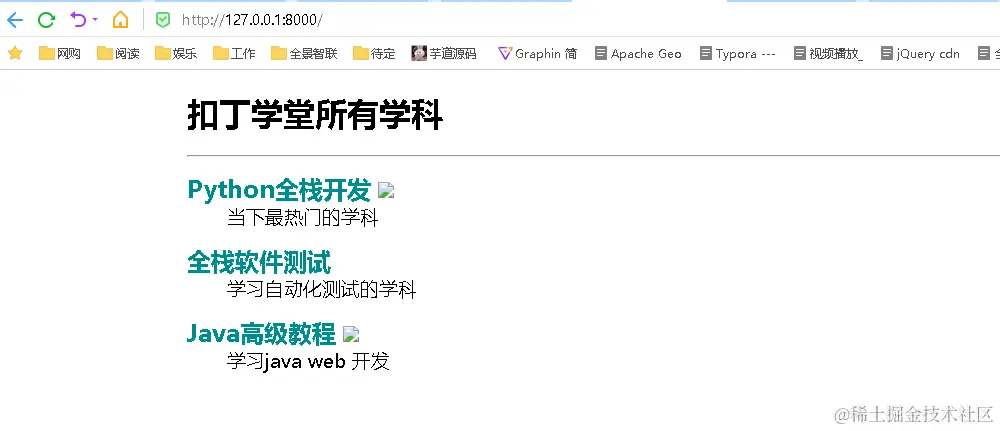
Task: Open the 全栈软件测试 subject link
Action: pos(259,262)
